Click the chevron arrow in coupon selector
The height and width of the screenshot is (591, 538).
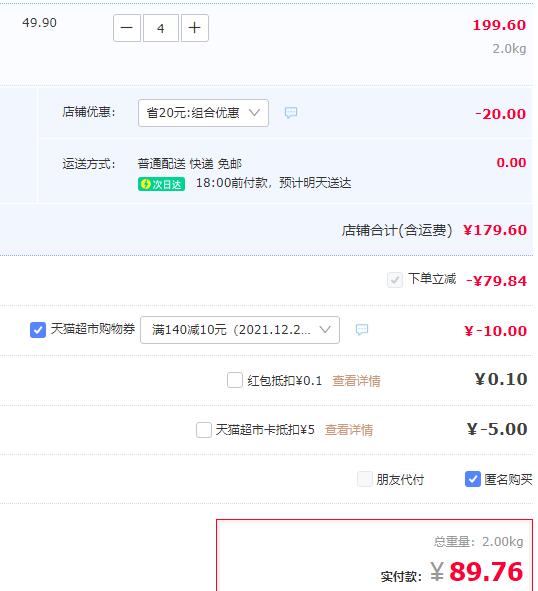[325, 329]
